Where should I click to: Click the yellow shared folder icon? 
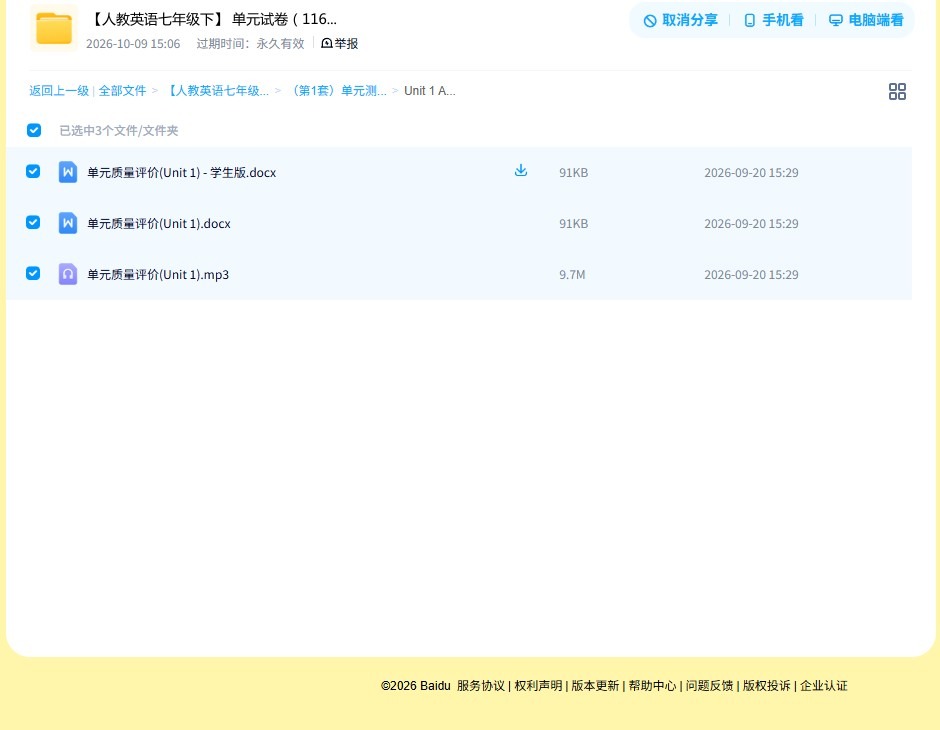pos(54,28)
